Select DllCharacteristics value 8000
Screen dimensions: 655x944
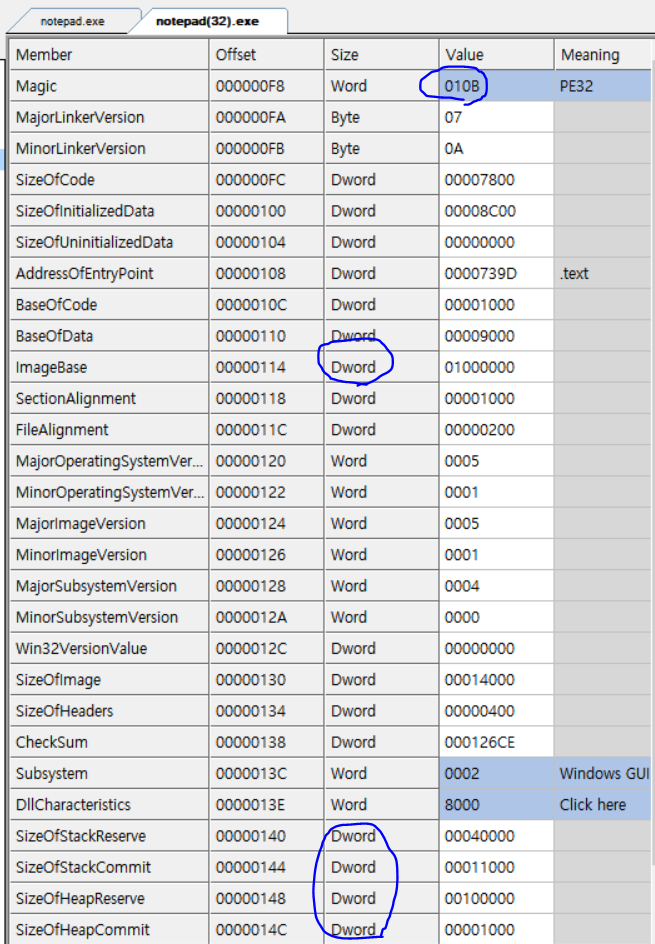click(496, 806)
